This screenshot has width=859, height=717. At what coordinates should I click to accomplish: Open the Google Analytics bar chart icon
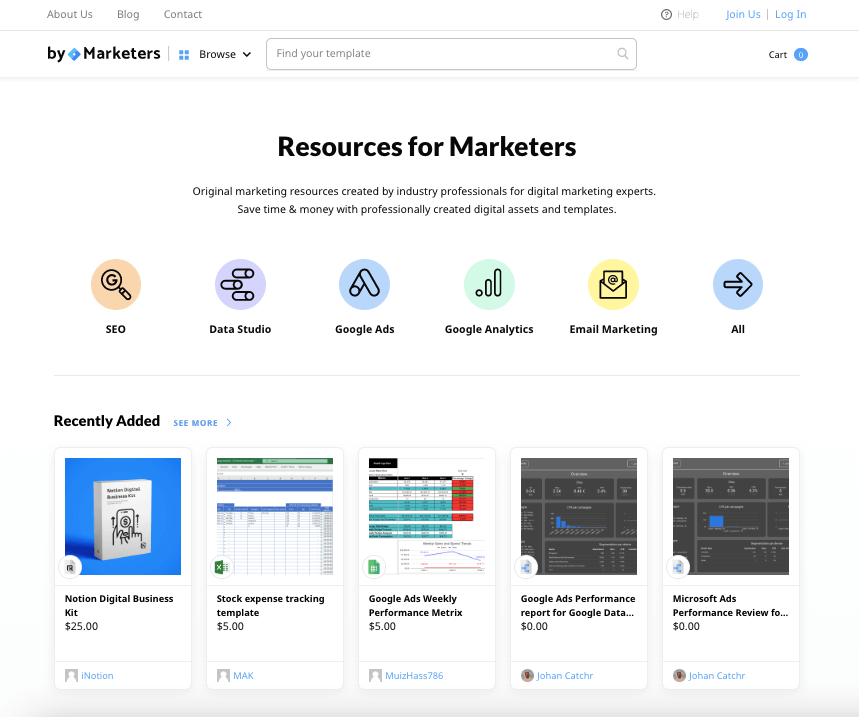click(x=489, y=284)
